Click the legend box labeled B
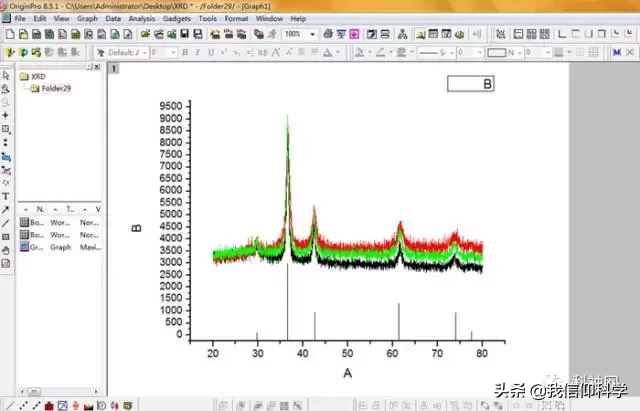Viewport: 640px width, 411px height. click(x=471, y=84)
